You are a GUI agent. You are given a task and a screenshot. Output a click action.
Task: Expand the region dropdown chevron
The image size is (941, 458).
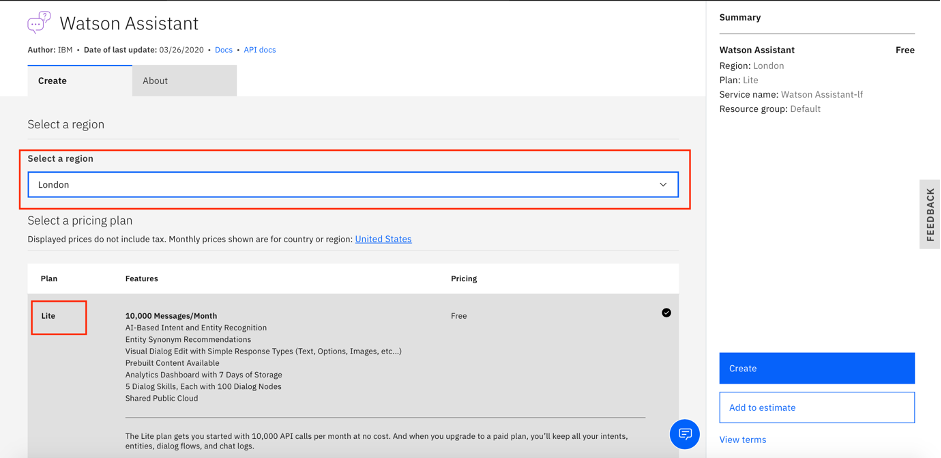pyautogui.click(x=663, y=185)
